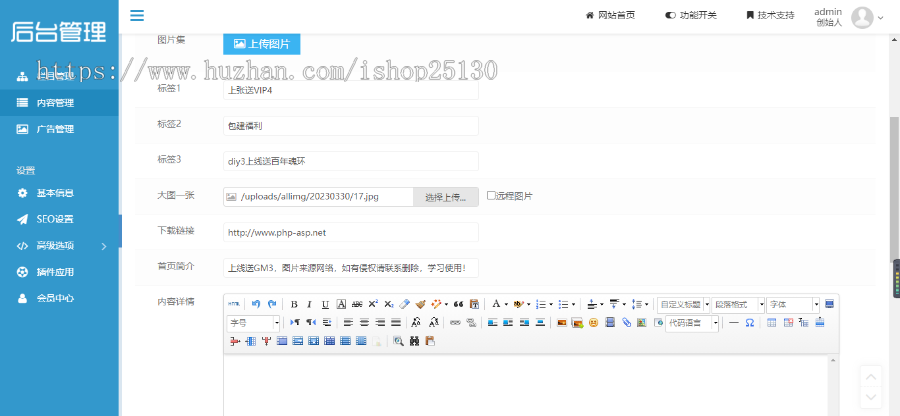Toggle HTML source mode in the editor
This screenshot has height=416, width=900.
click(234, 304)
